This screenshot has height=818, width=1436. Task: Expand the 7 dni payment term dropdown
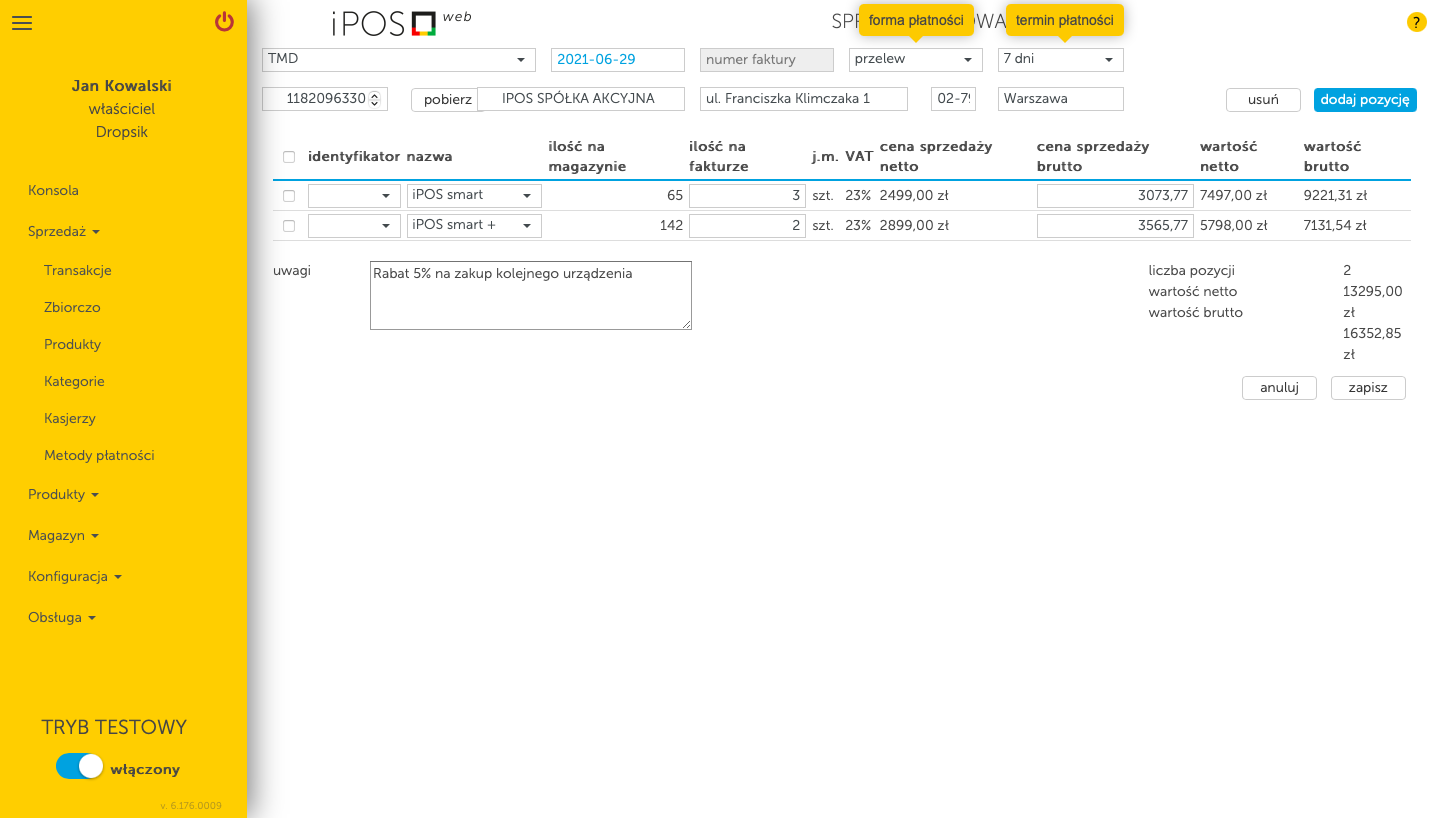coord(1060,59)
